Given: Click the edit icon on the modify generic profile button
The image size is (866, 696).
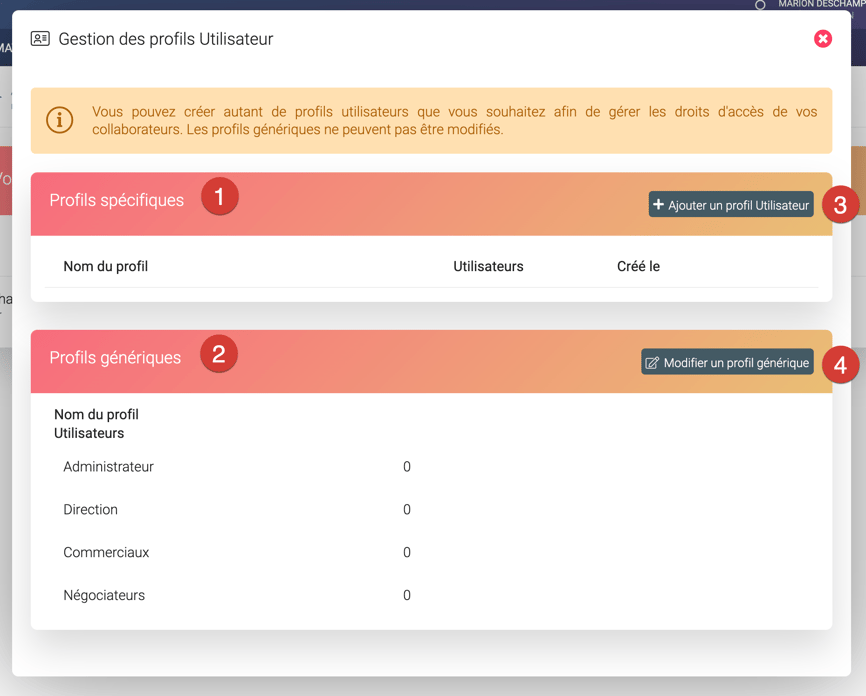Looking at the screenshot, I should point(652,362).
